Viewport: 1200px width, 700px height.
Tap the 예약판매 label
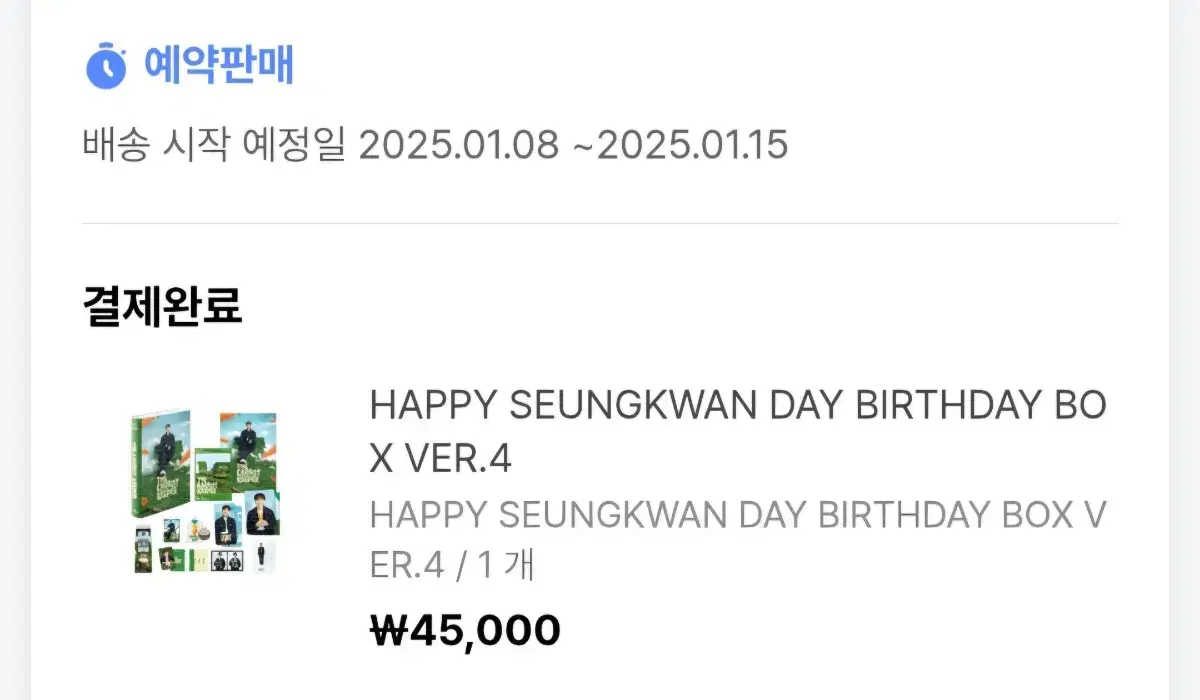tap(218, 66)
